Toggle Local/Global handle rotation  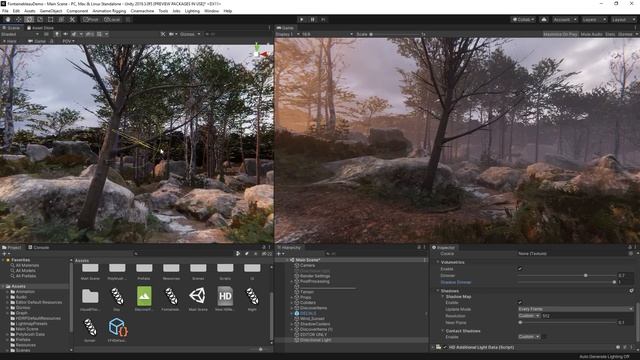112,20
